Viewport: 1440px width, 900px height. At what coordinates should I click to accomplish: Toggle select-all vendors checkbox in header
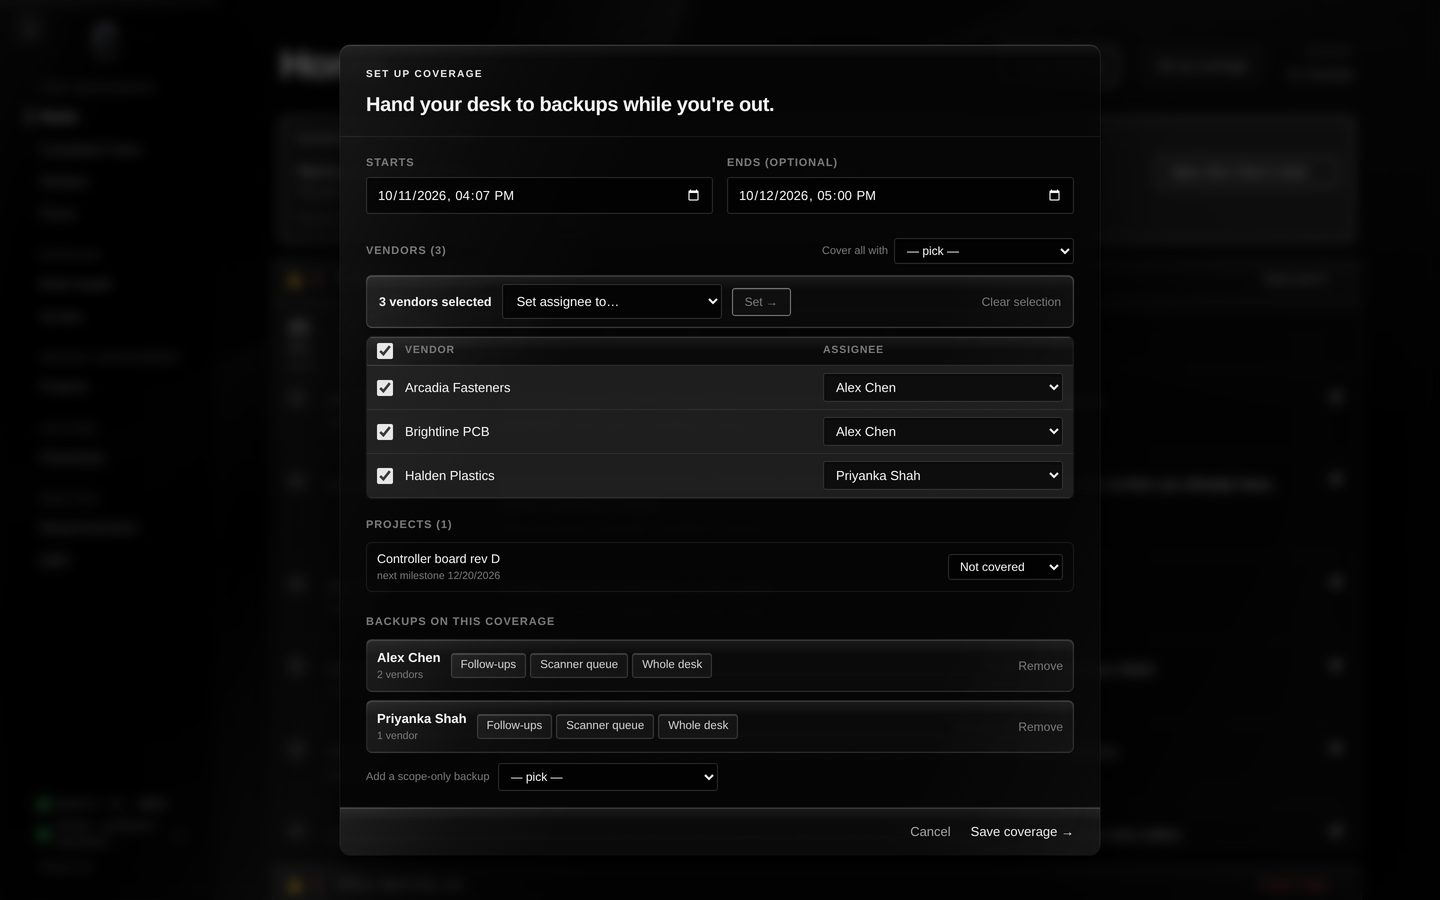click(385, 351)
